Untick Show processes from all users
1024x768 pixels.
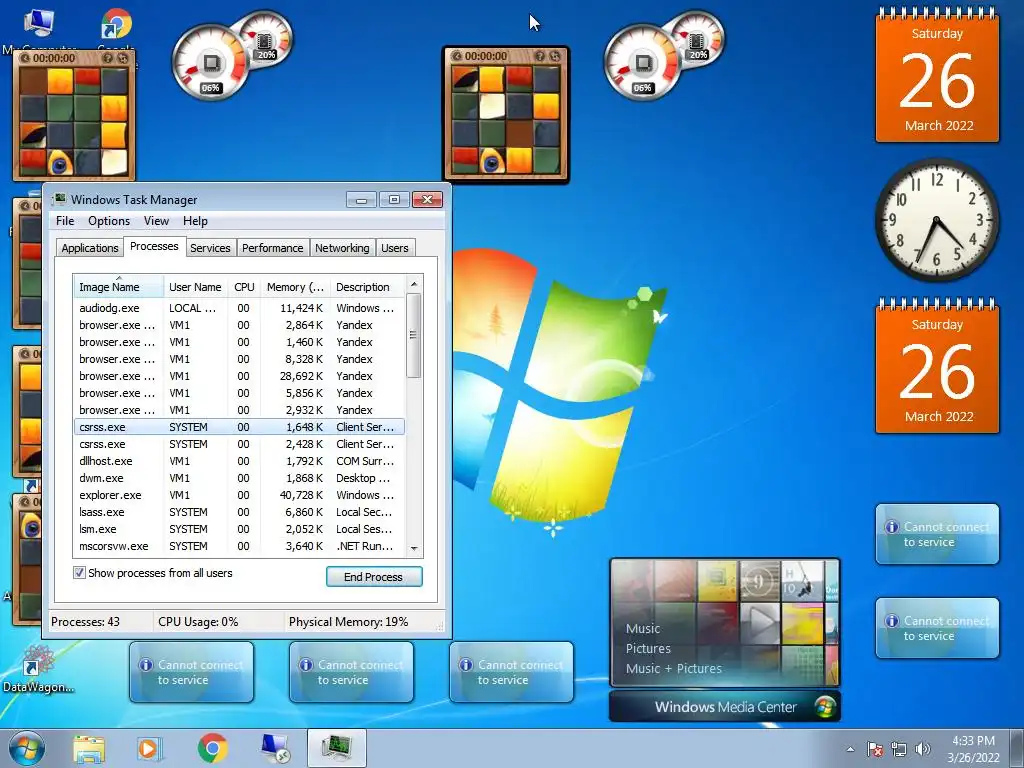tap(79, 573)
